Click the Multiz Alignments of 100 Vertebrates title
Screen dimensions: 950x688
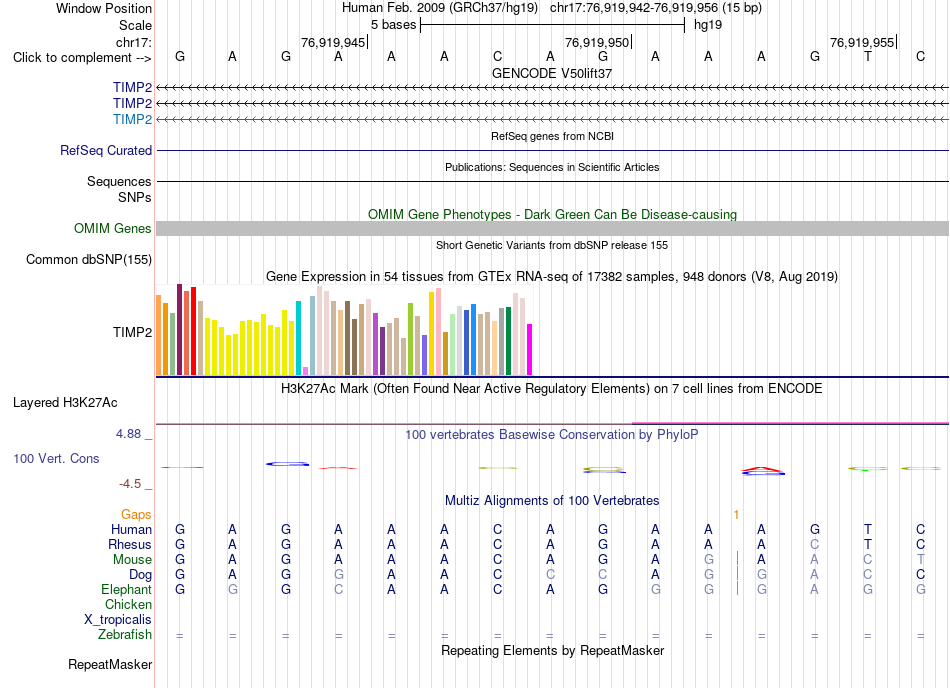552,500
